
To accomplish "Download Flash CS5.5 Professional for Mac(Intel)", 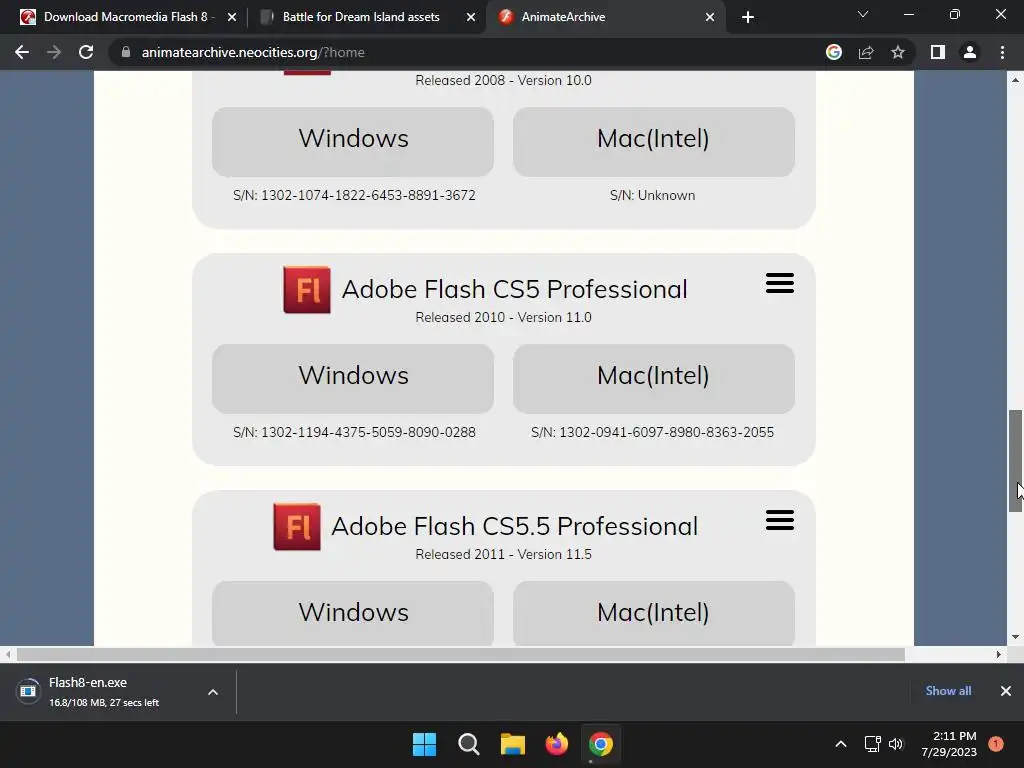I will [654, 613].
